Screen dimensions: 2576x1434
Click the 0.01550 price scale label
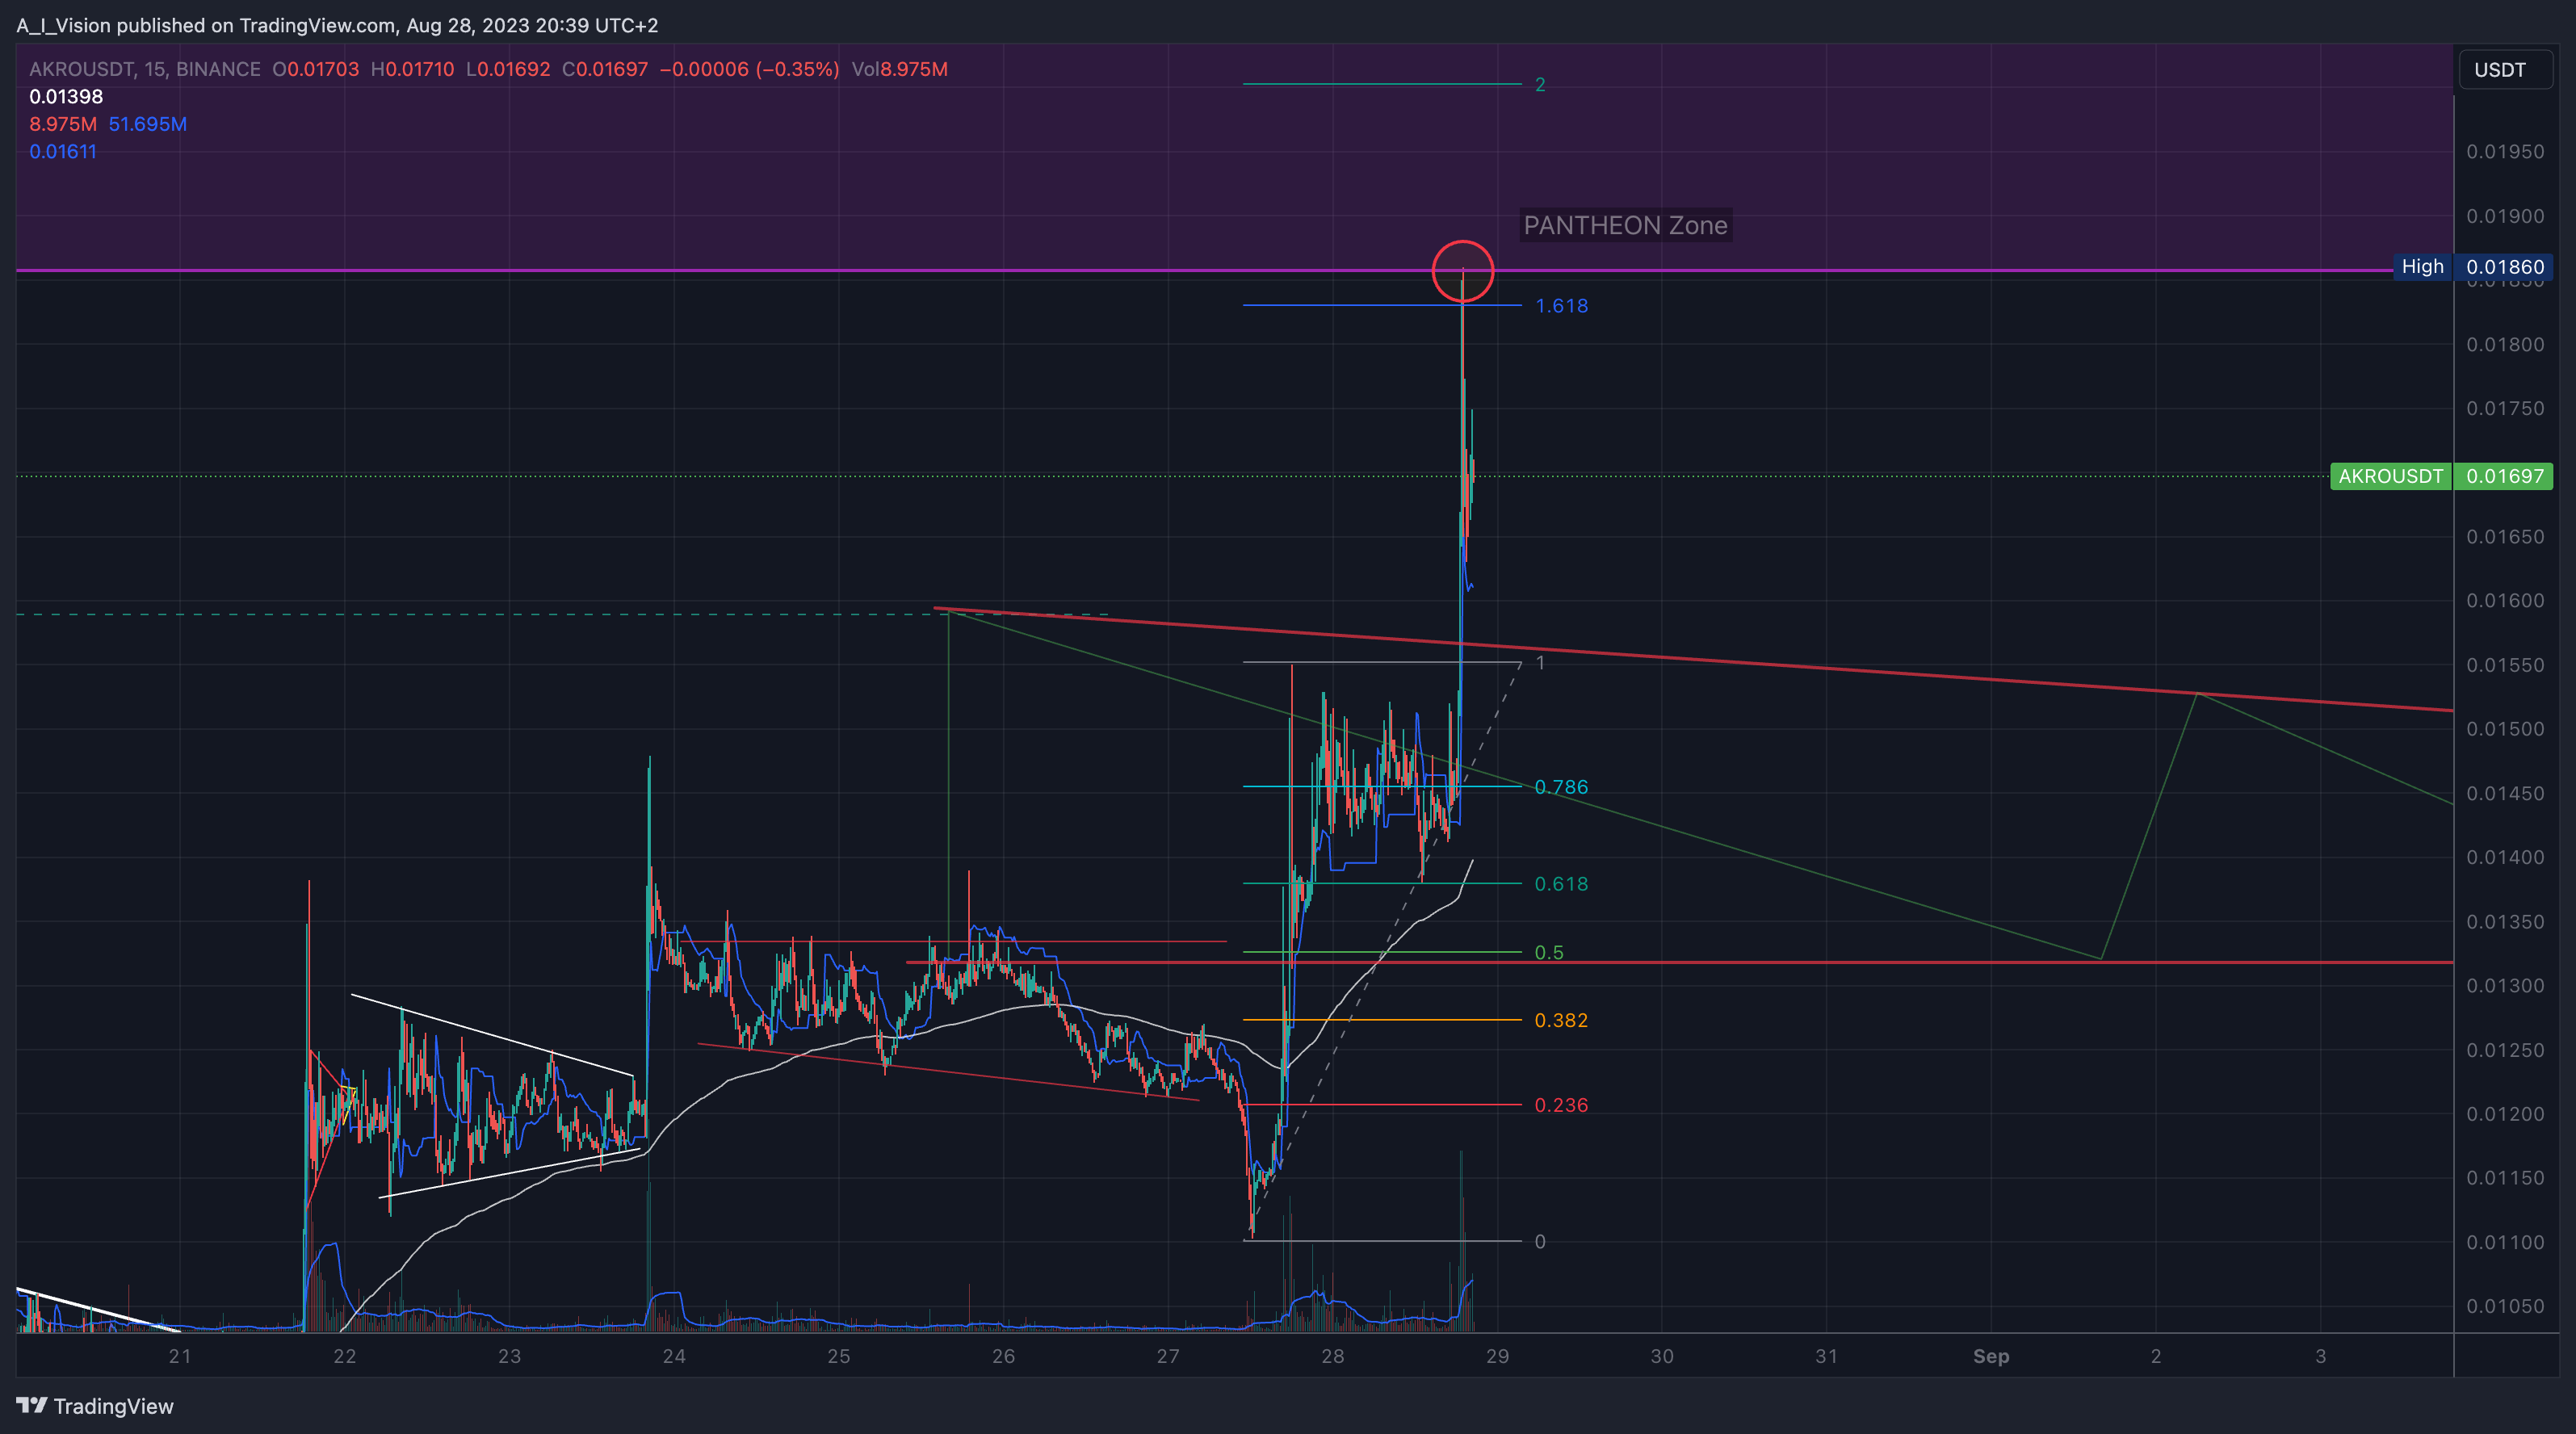pyautogui.click(x=2505, y=665)
